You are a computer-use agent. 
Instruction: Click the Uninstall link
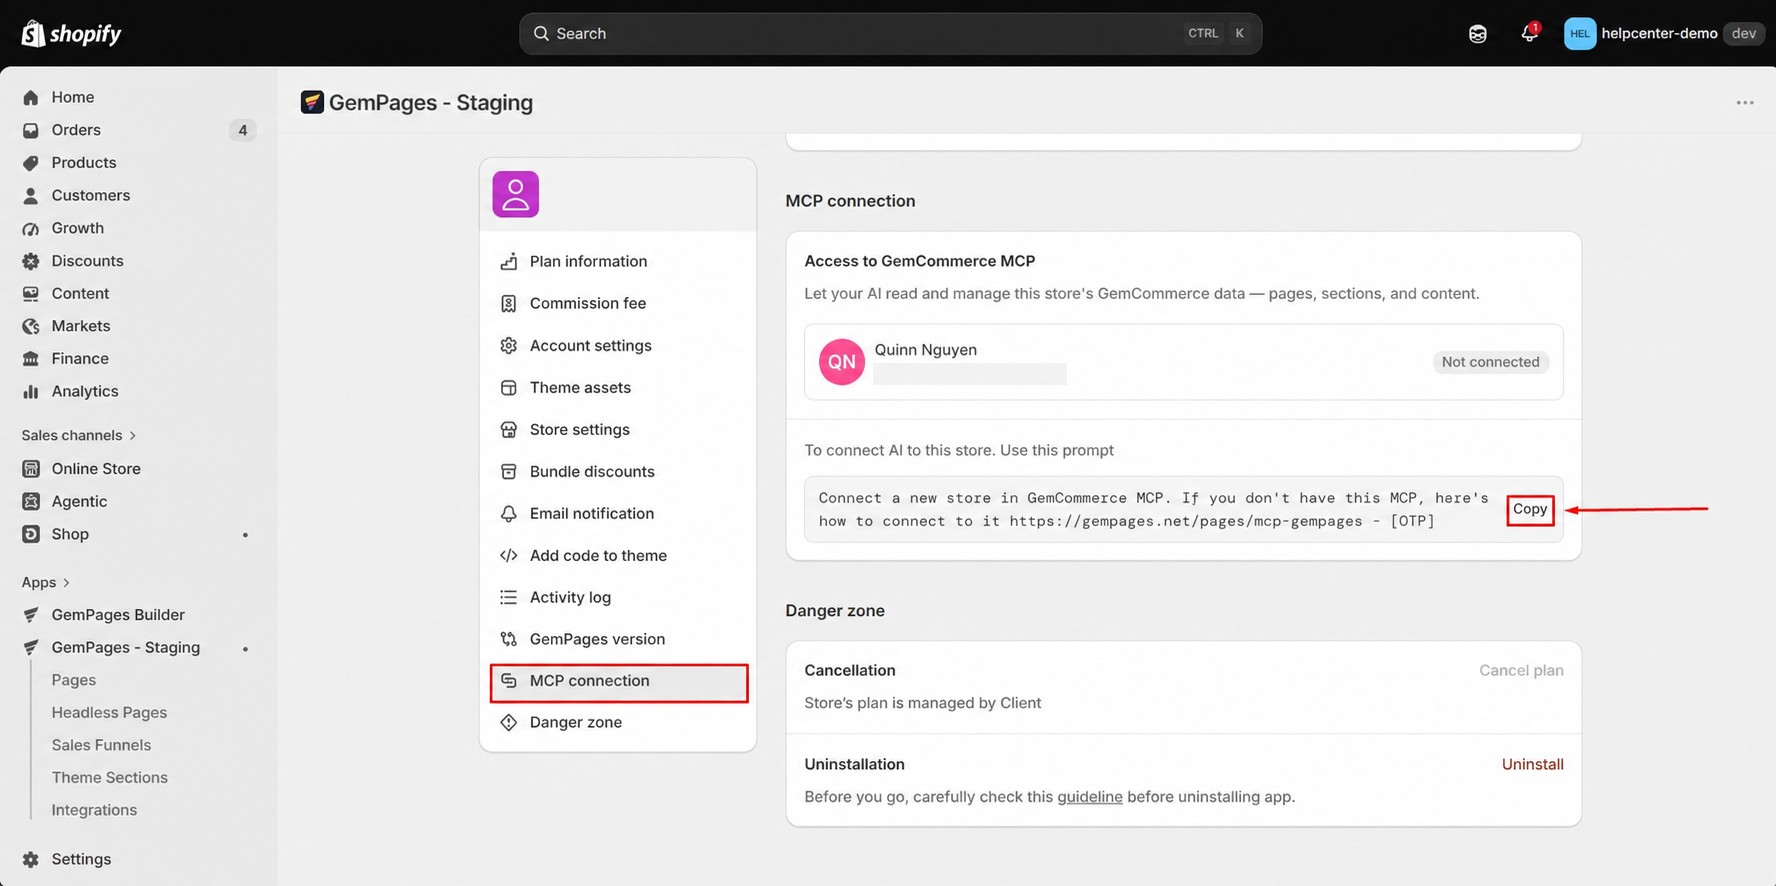point(1532,764)
